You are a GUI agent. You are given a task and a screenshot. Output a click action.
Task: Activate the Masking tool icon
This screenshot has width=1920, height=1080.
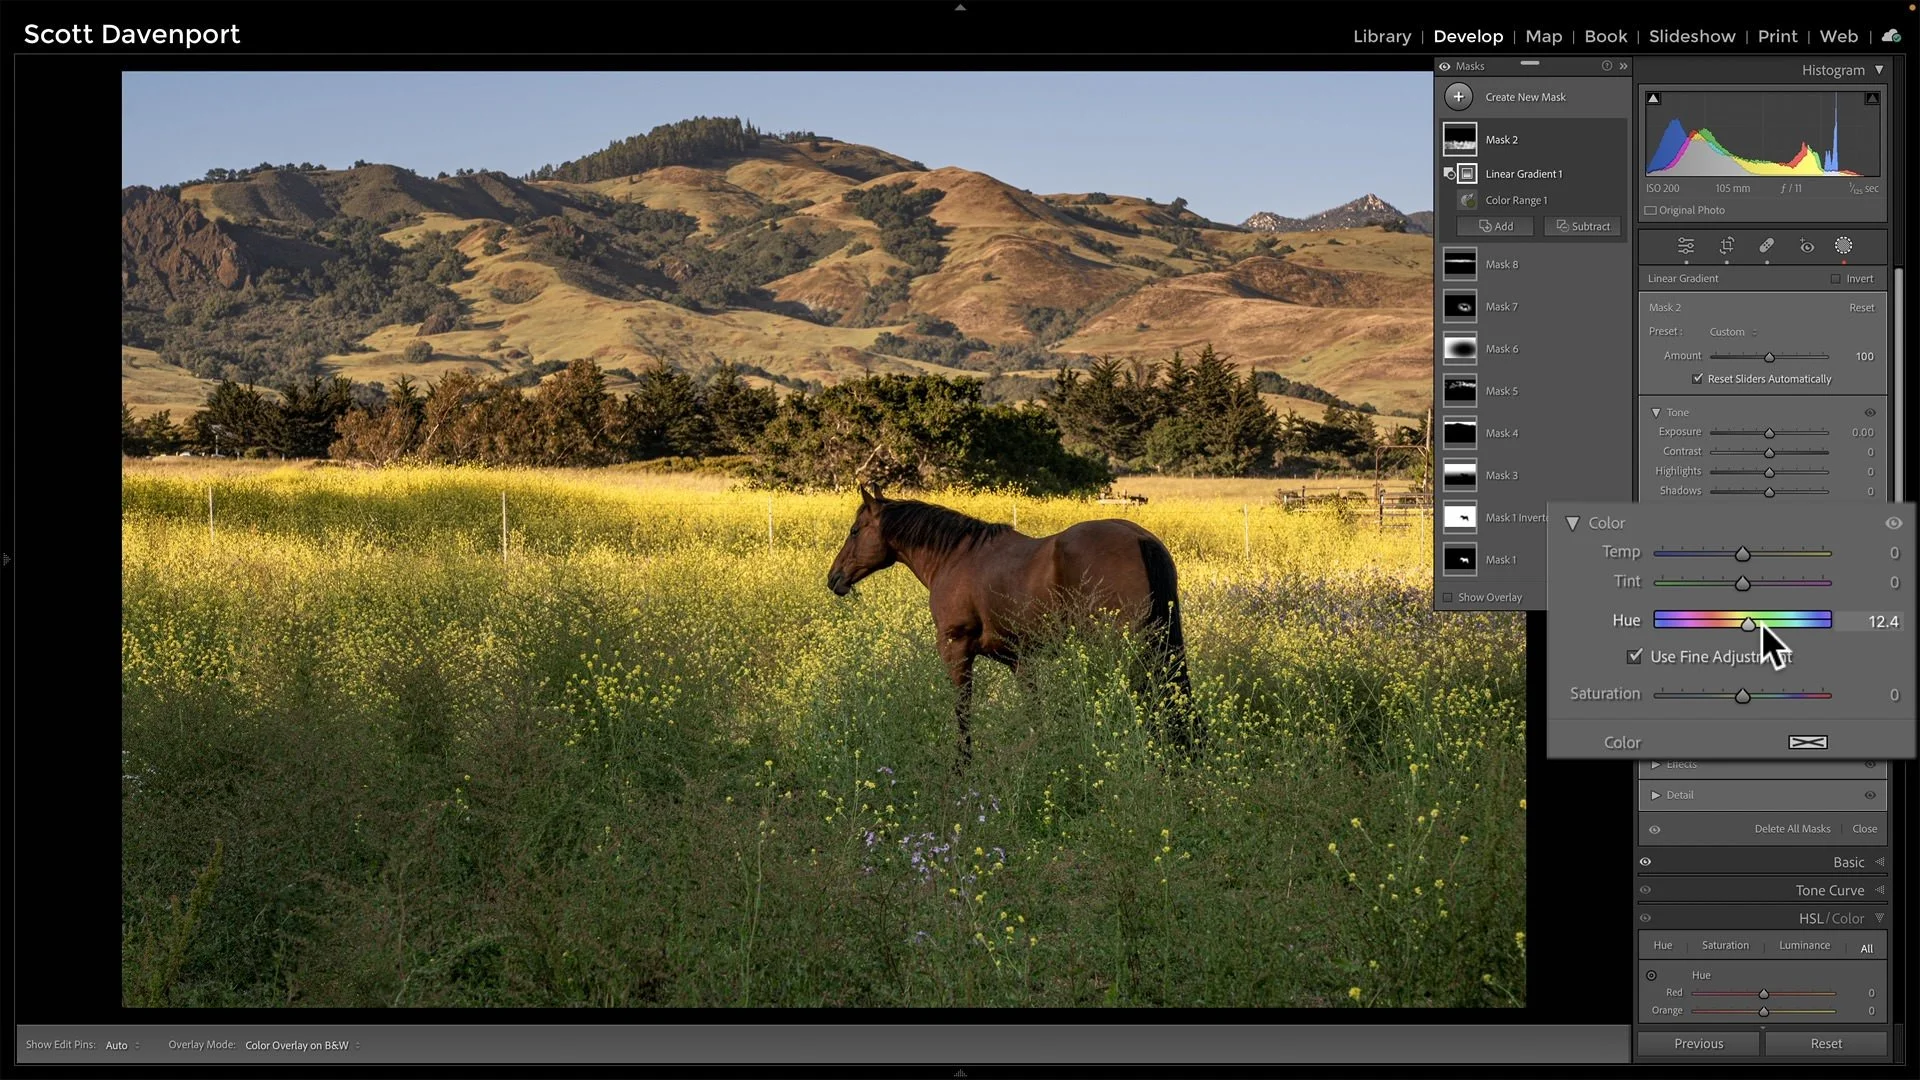coord(1843,246)
